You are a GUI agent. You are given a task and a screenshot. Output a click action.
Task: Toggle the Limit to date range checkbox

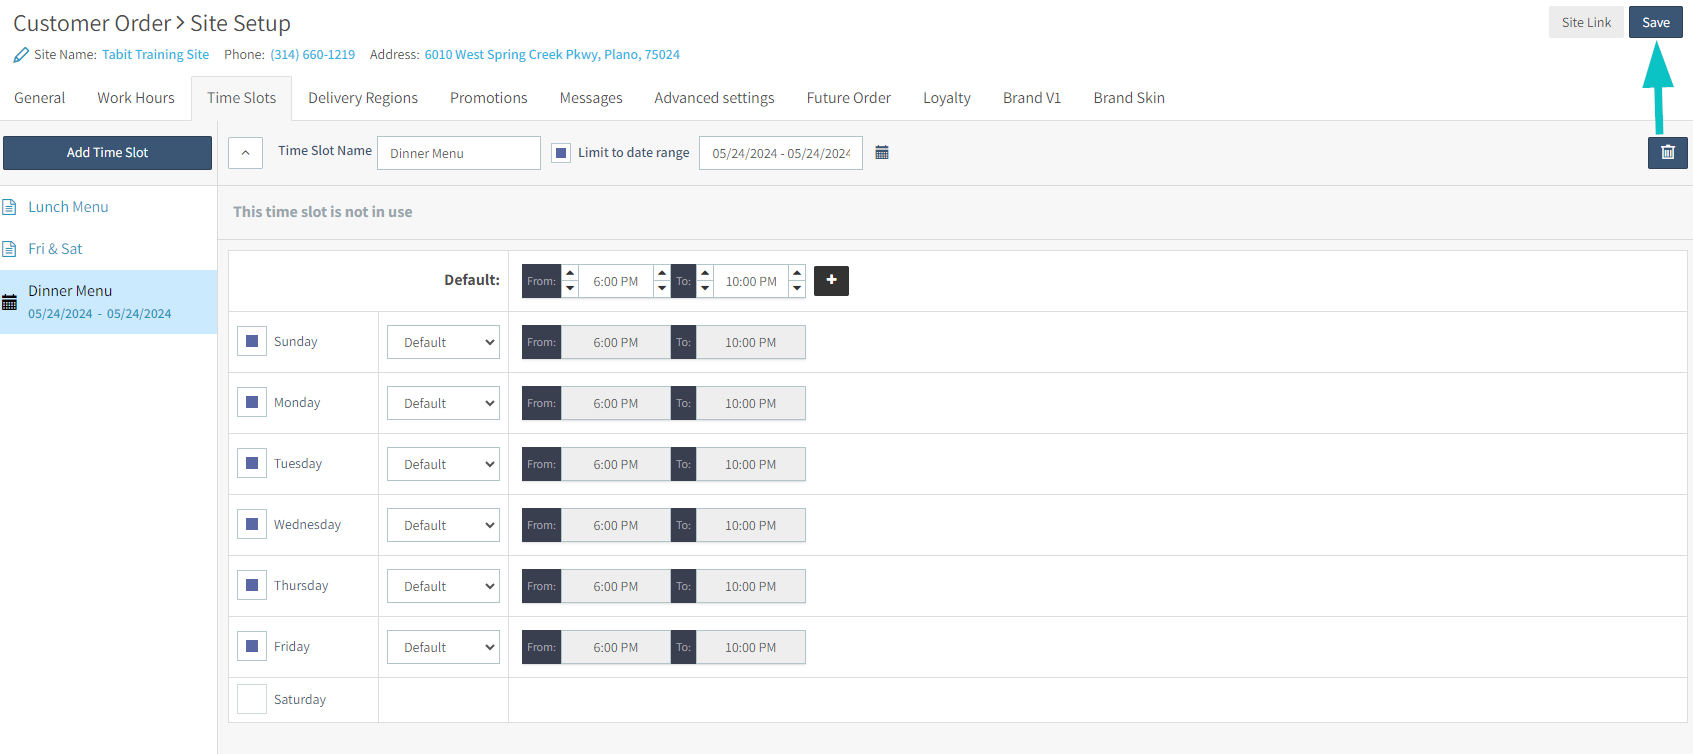(562, 153)
